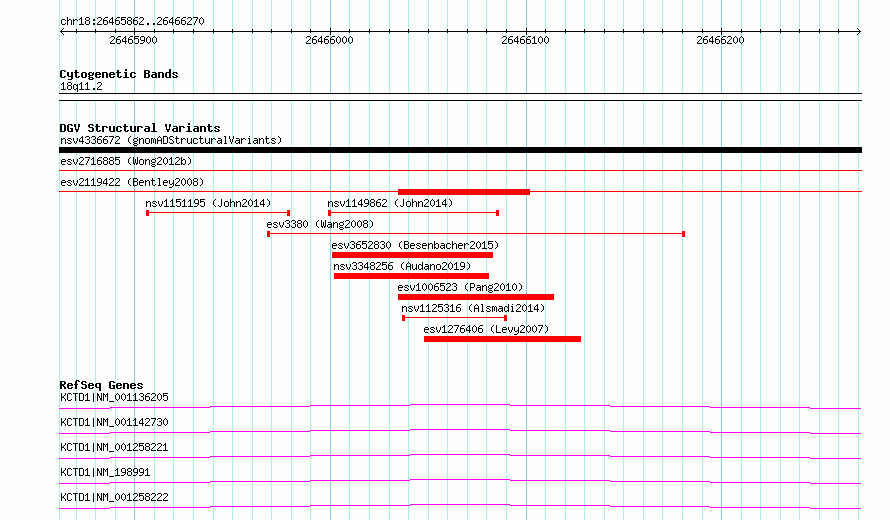Viewport: 890px width, 520px height.
Task: Open variant esv1006523 (Pang2010) label
Action: pos(460,287)
